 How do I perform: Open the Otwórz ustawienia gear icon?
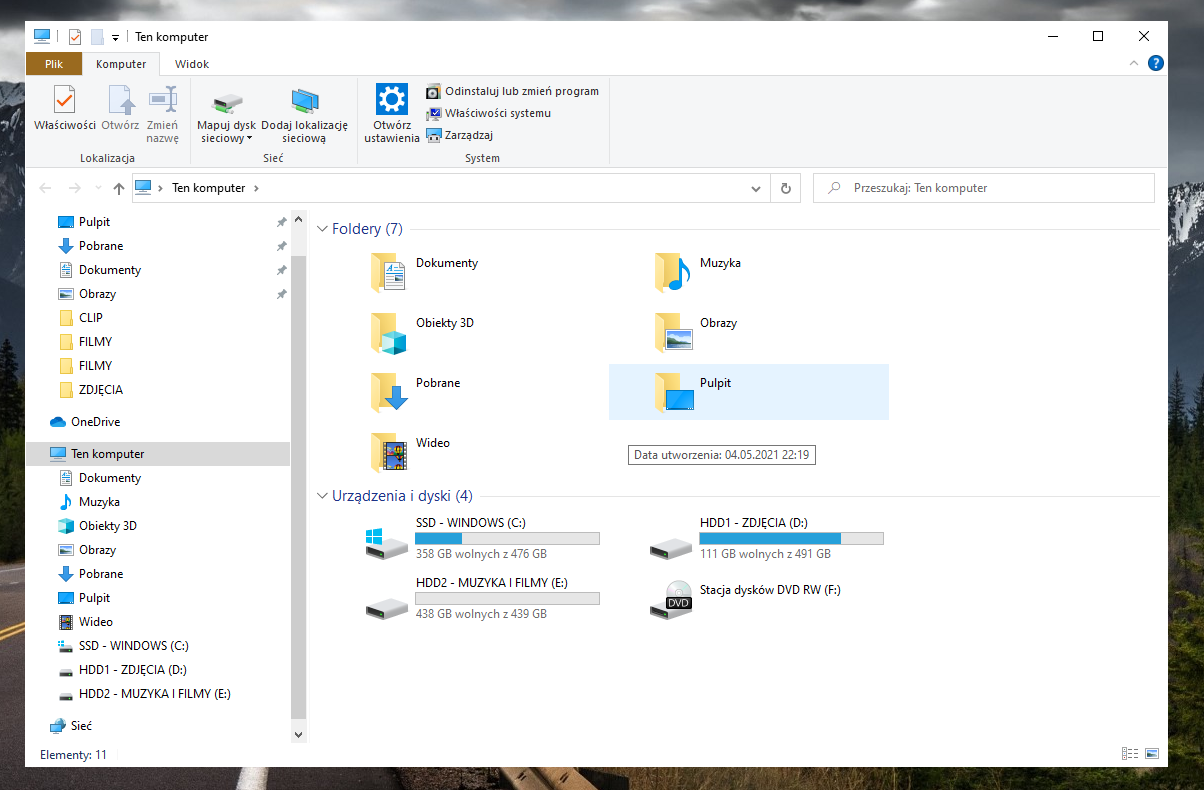(391, 100)
